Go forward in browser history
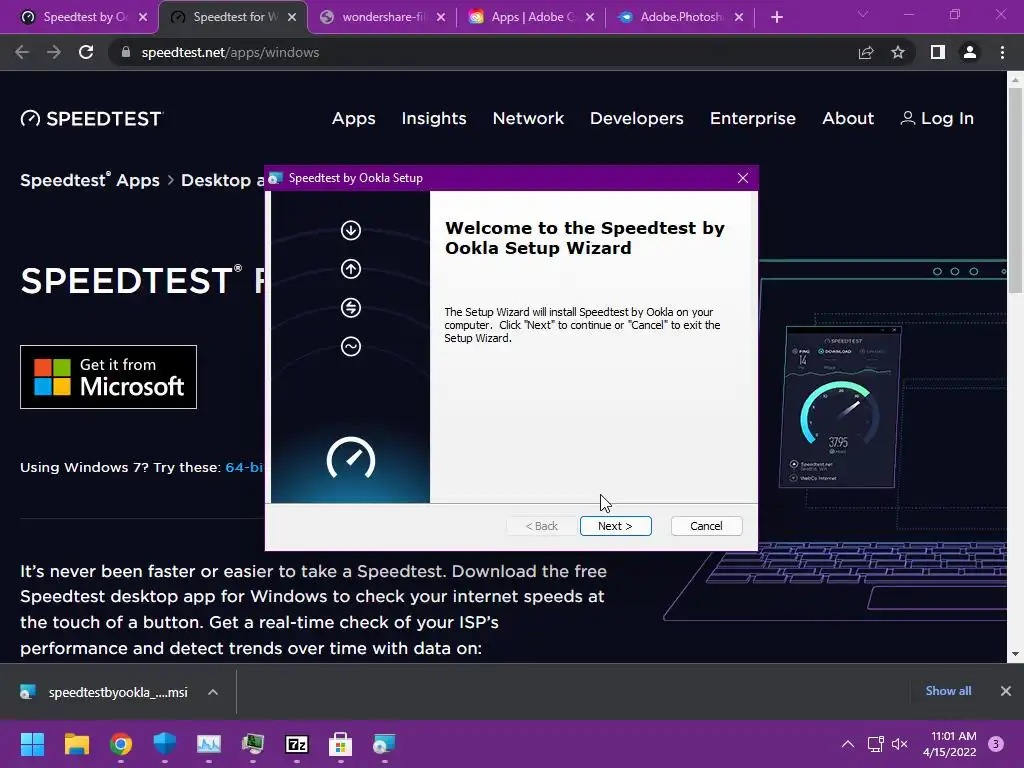The height and width of the screenshot is (768, 1024). [x=54, y=52]
